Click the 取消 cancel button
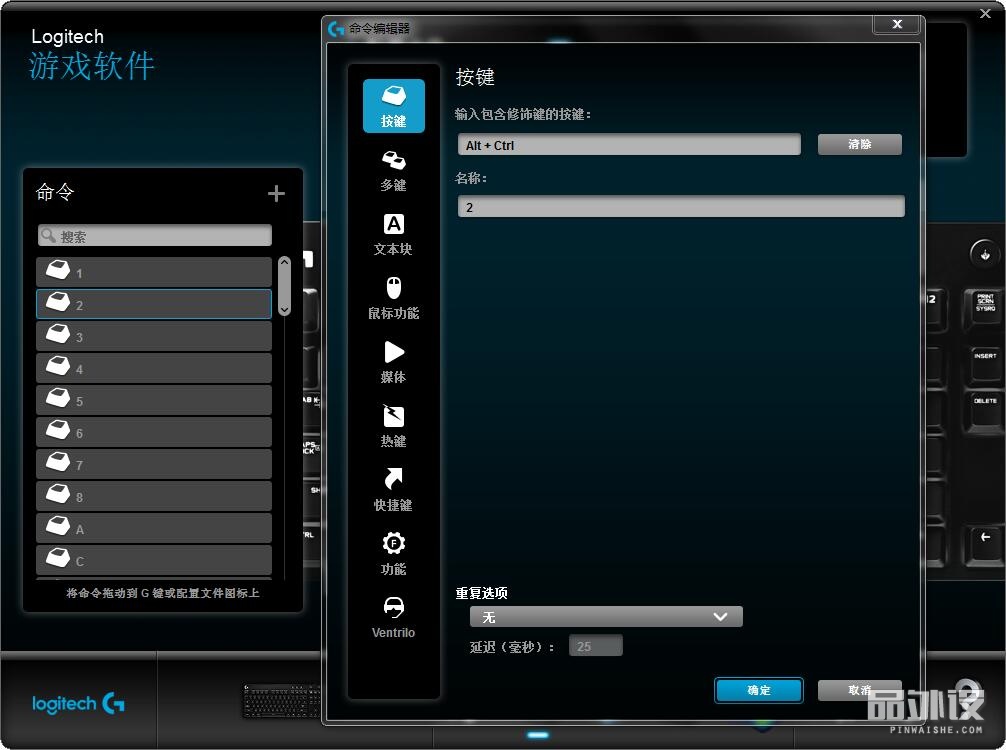This screenshot has height=750, width=1006. 859,690
